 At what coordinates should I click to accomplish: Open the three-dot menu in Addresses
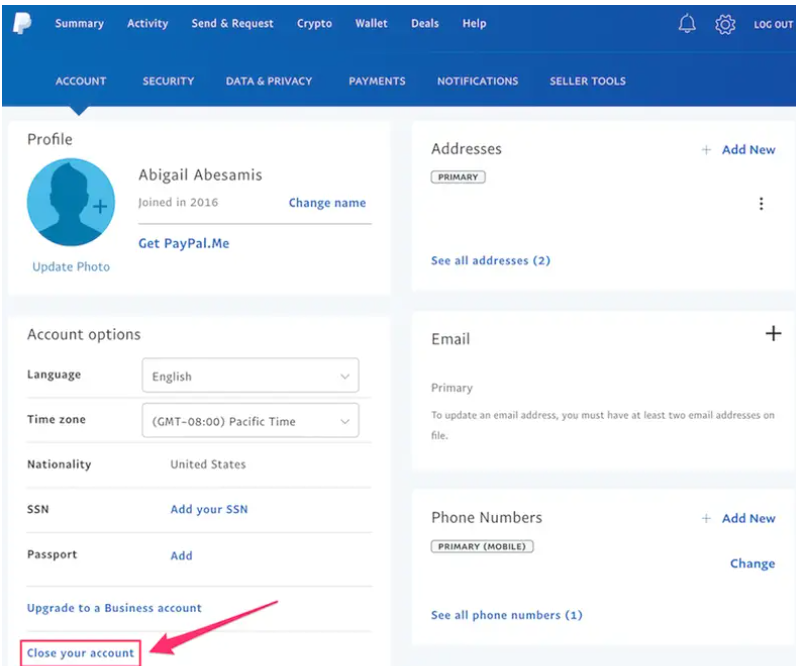point(760,204)
